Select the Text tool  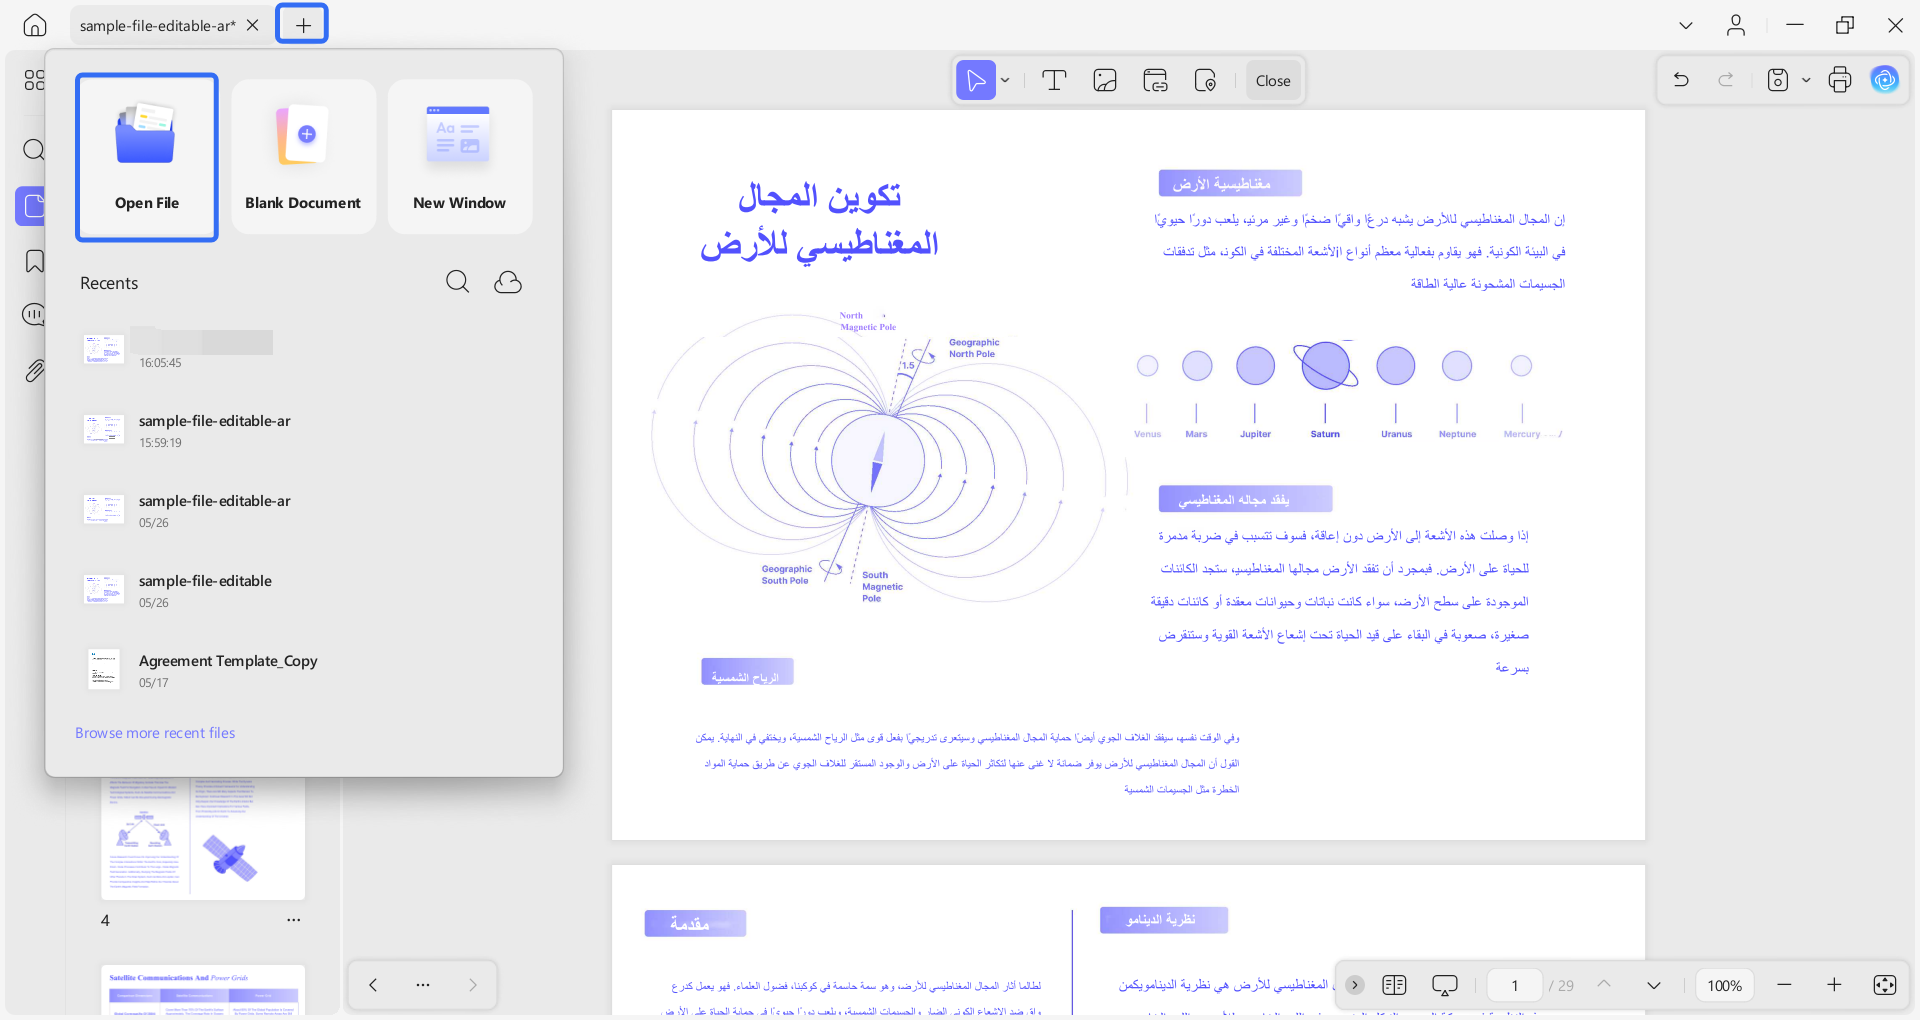[x=1054, y=80]
